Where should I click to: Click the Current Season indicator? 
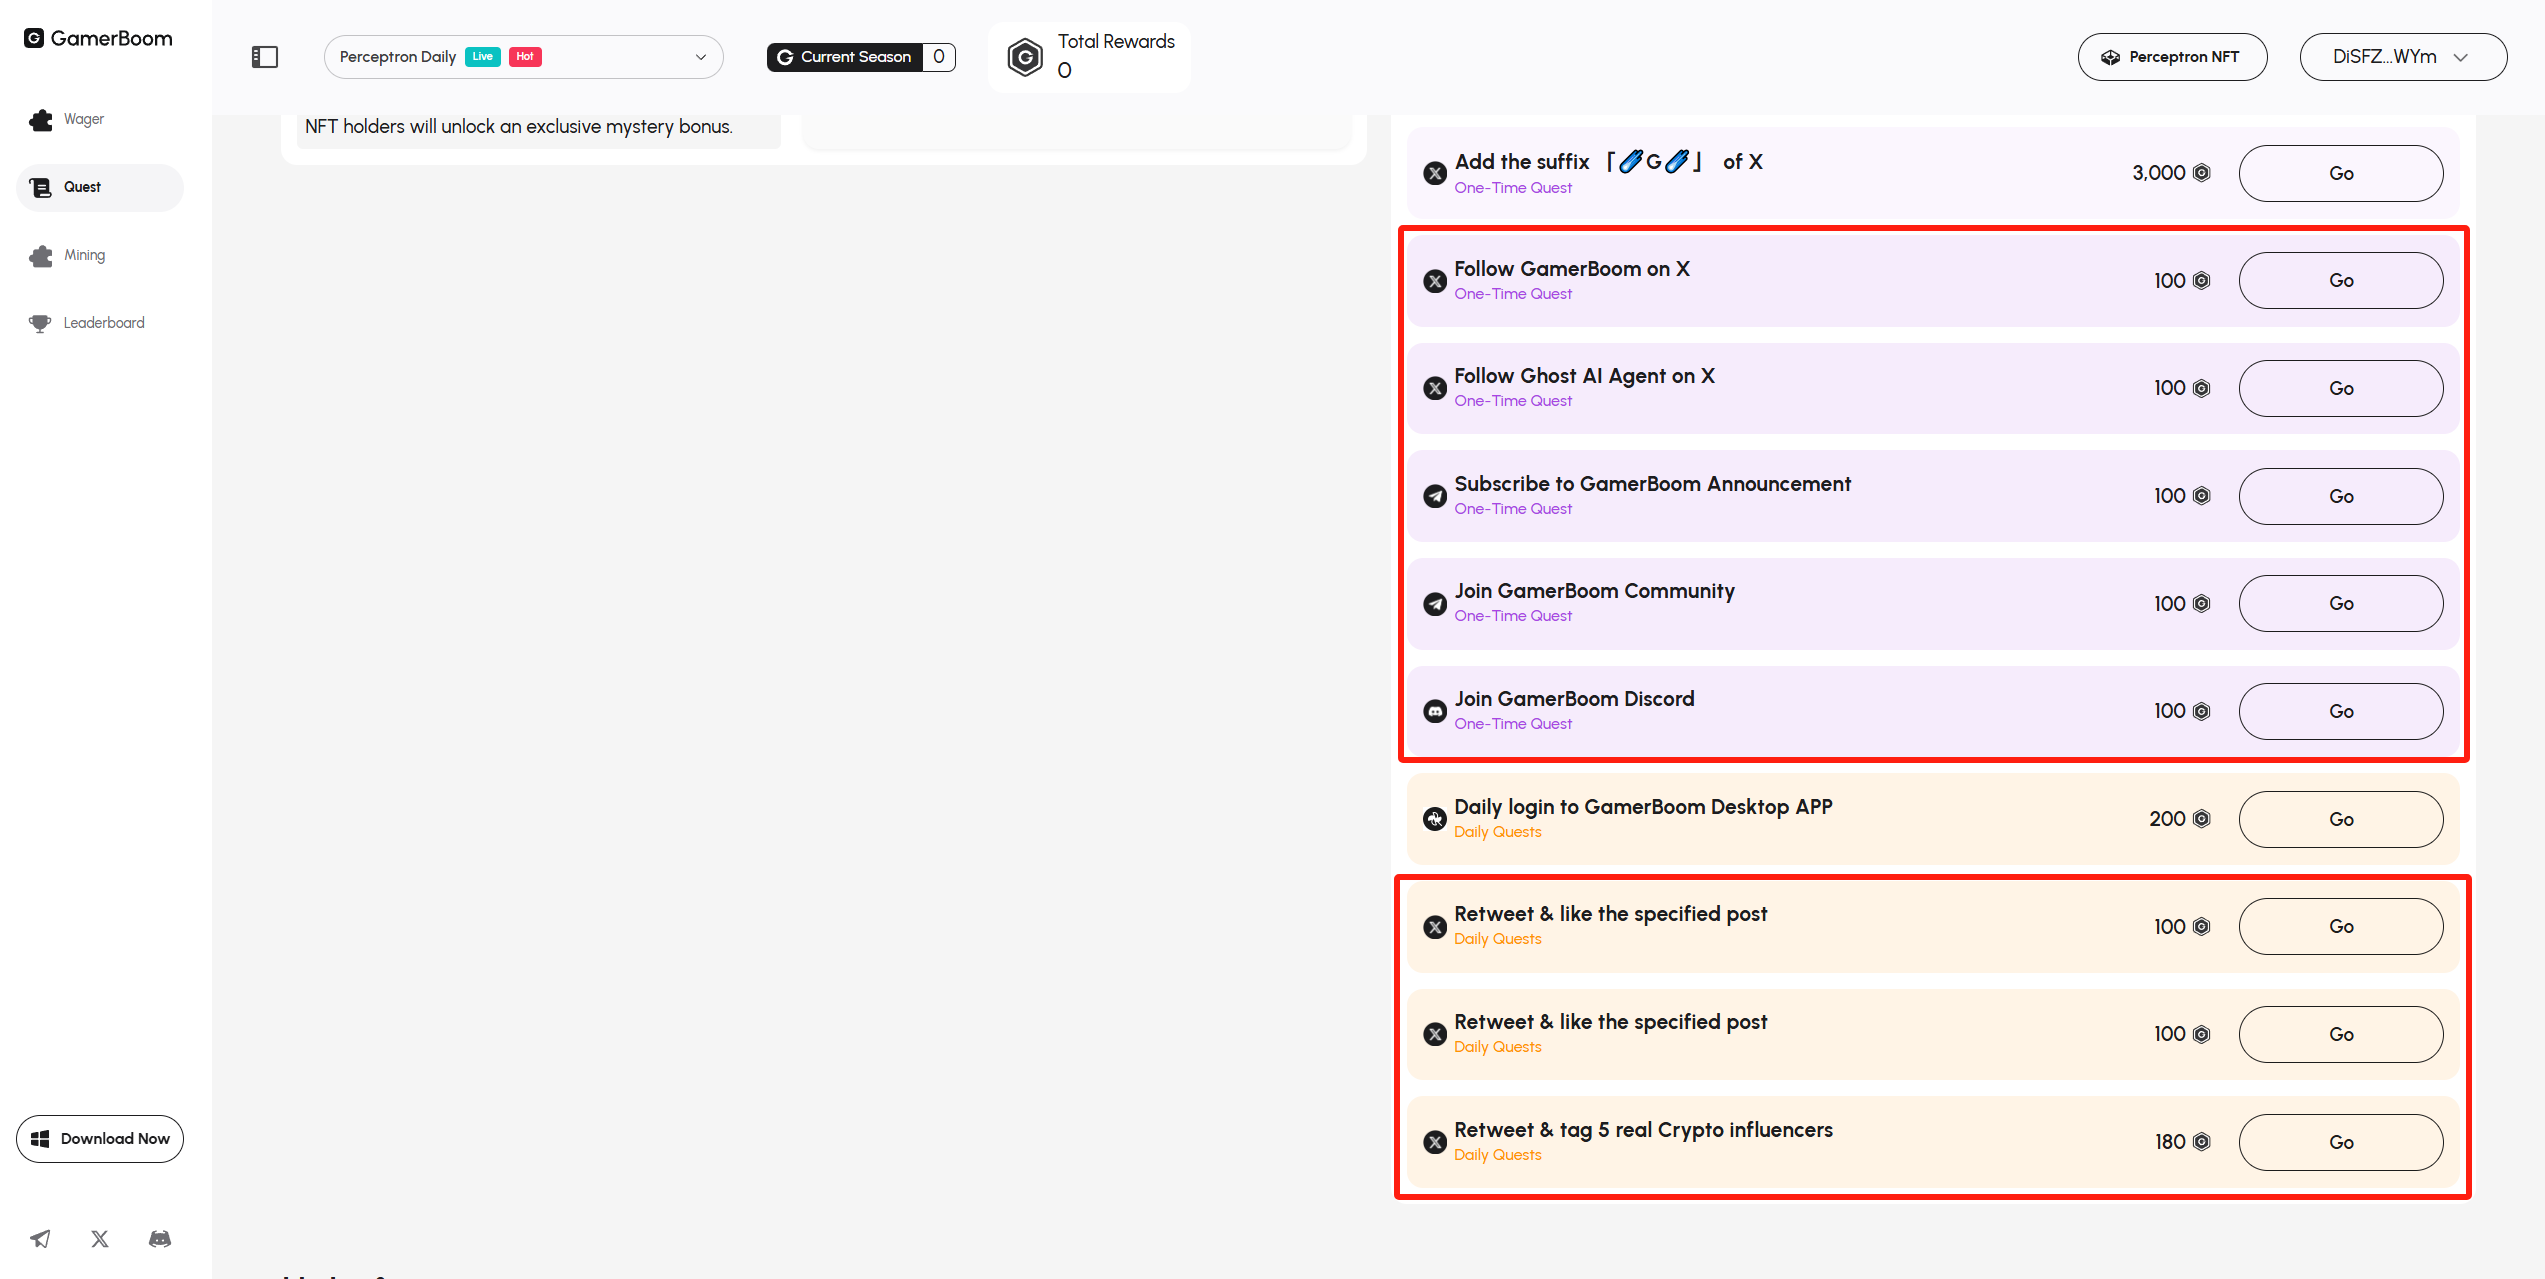pos(861,57)
